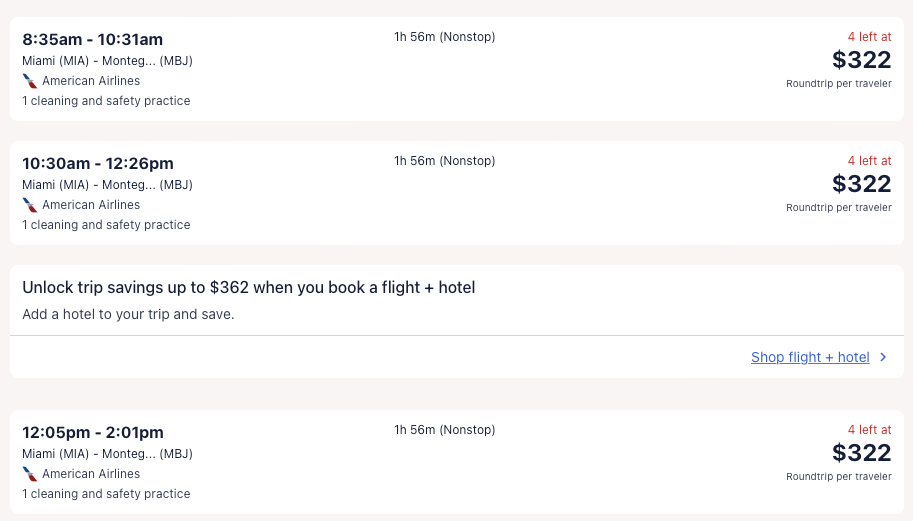Click Miami - Montego route on 8:35am flight
Viewport: 913px width, 521px height.
107,61
